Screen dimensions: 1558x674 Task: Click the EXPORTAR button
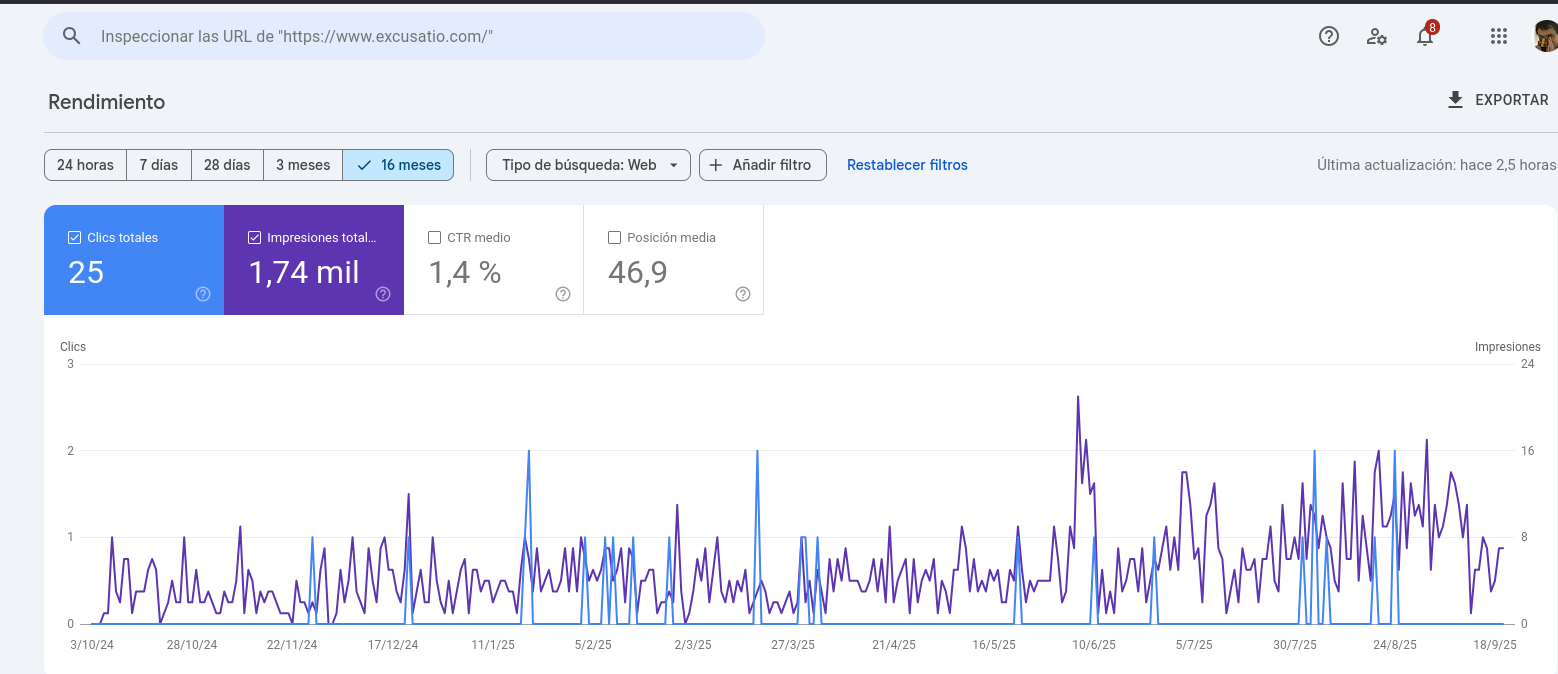coord(1497,100)
